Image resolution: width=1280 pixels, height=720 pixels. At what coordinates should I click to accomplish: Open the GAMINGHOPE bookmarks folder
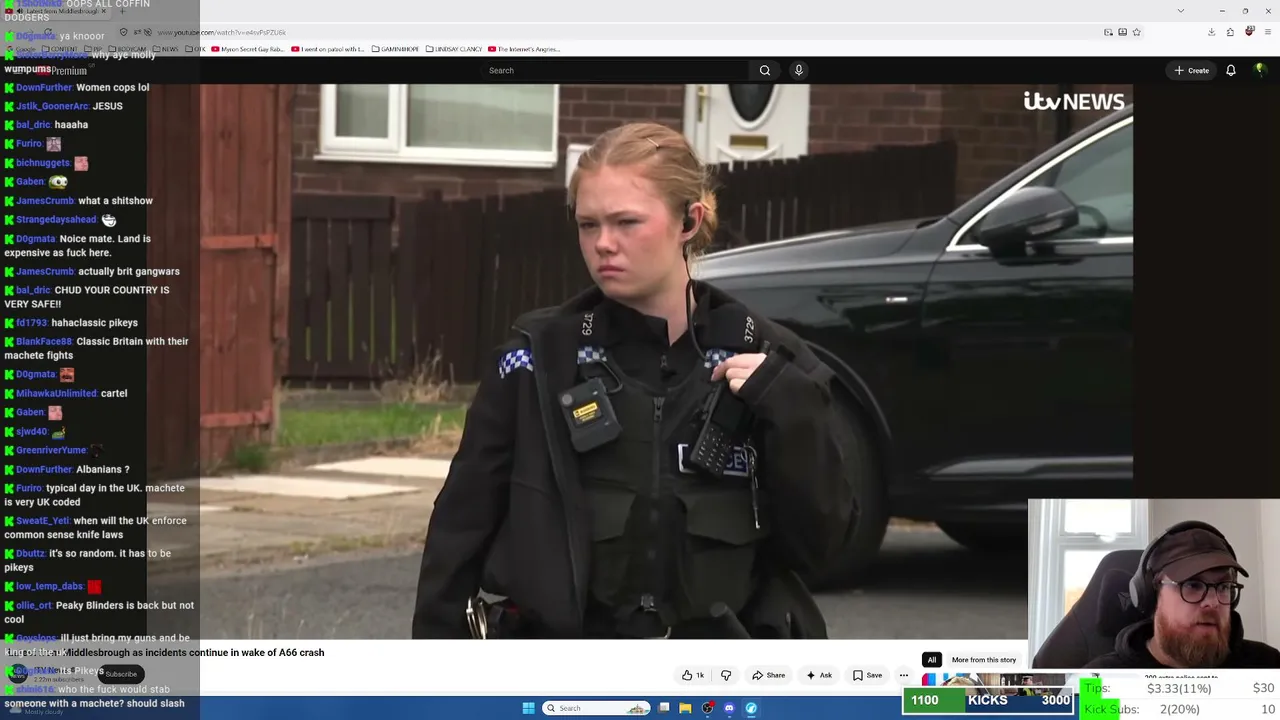395,49
